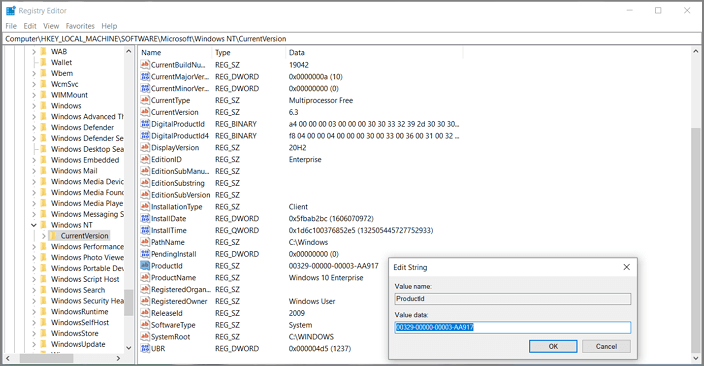704x366 pixels.
Task: Click the string icon beside InstallationType
Action: pyautogui.click(x=145, y=207)
